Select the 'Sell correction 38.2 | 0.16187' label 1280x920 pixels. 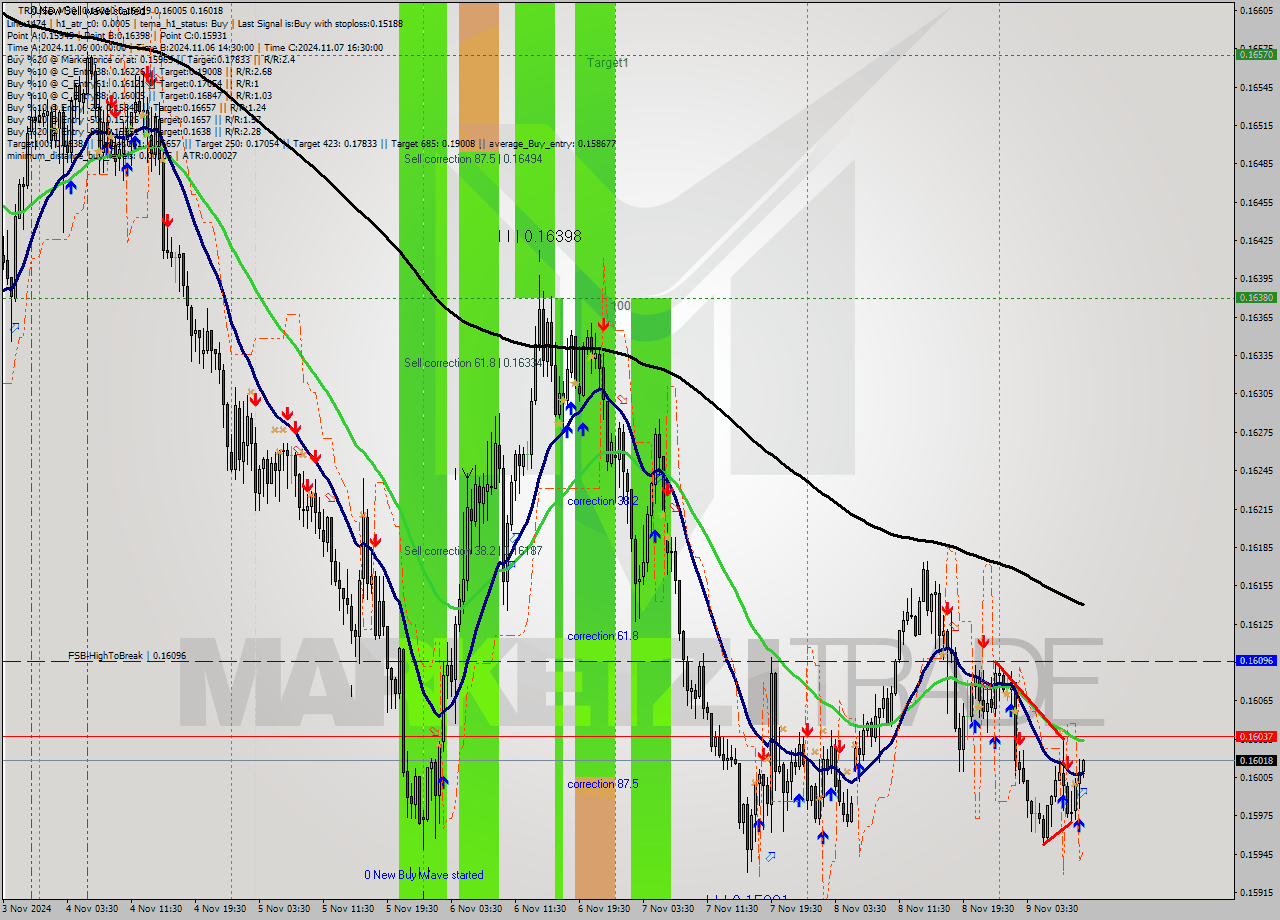[473, 551]
